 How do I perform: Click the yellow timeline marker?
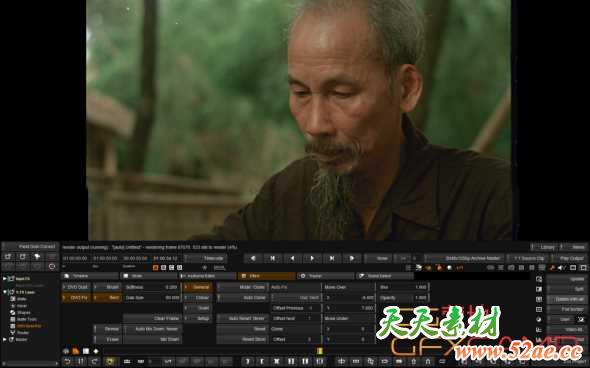pos(320,351)
